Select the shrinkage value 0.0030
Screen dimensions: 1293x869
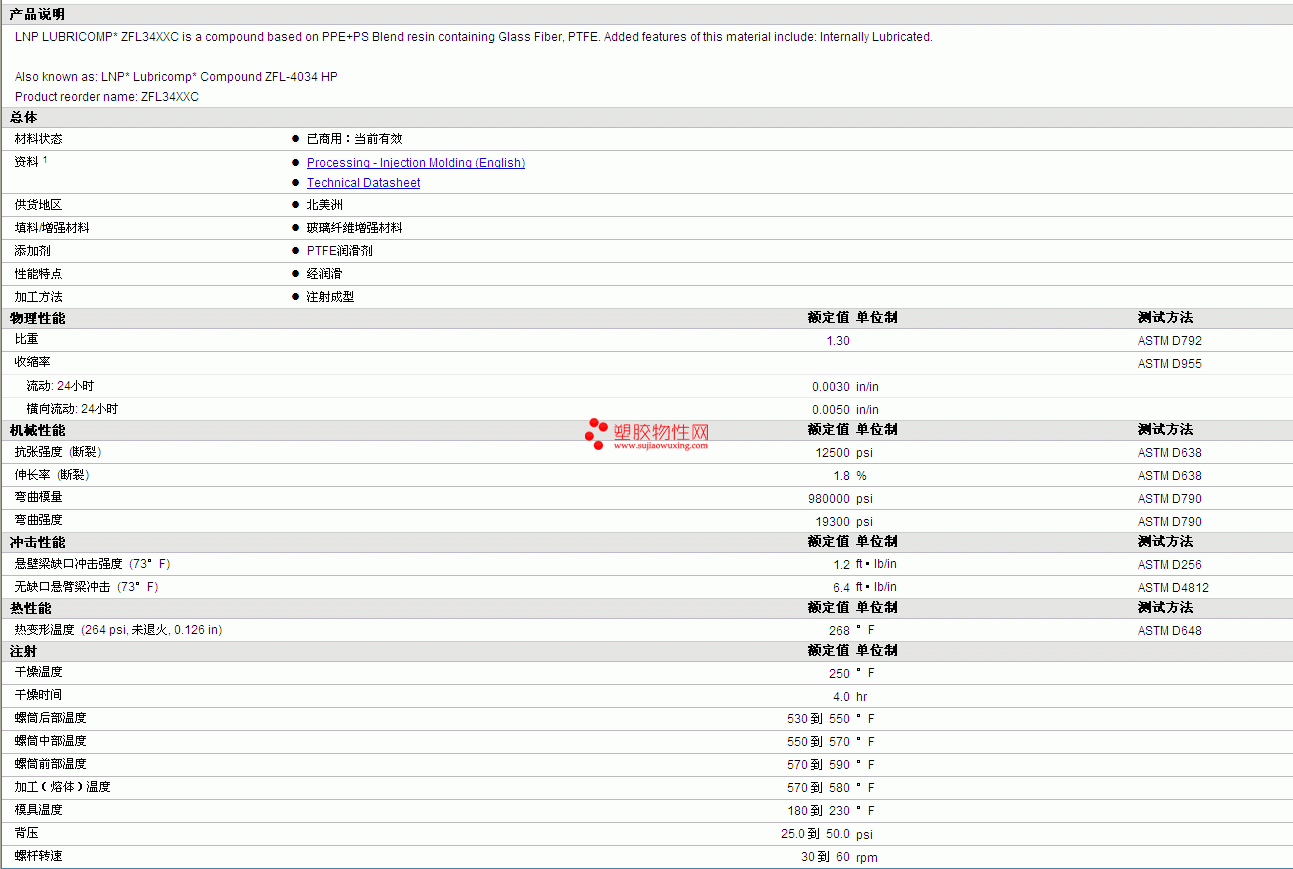coord(831,387)
